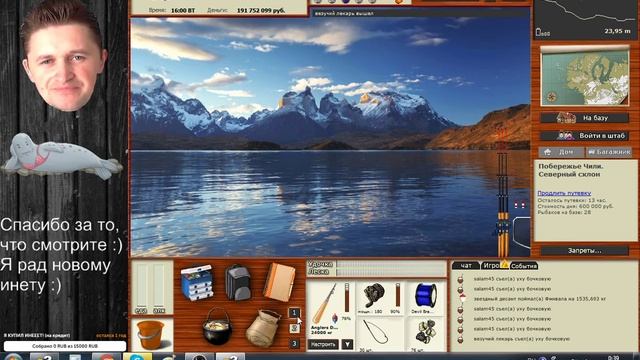Open the orange notebook journal
The width and height of the screenshot is (640, 360).
[x=279, y=282]
